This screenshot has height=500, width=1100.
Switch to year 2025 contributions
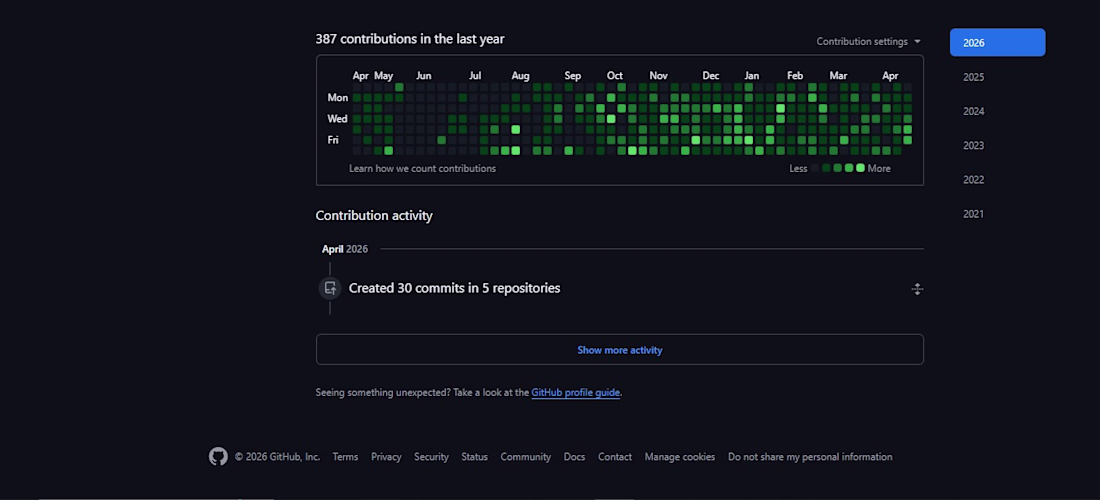click(x=973, y=77)
